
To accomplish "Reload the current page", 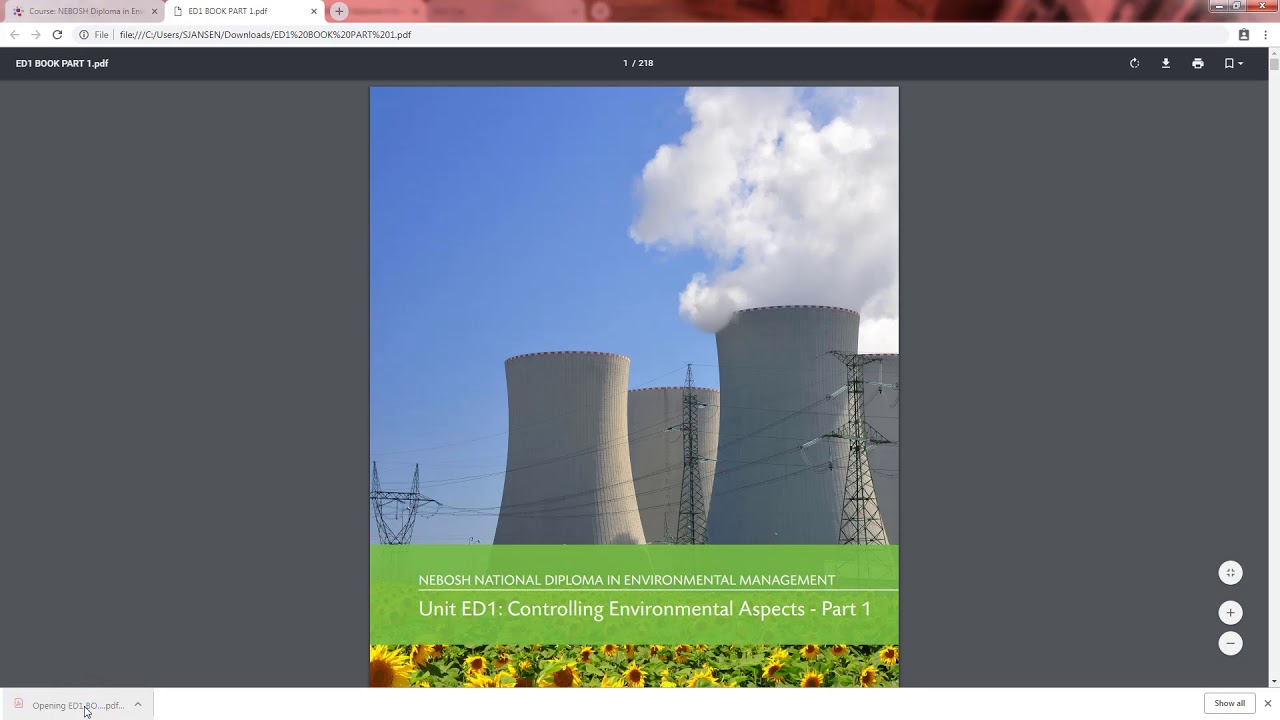I will click(x=57, y=34).
